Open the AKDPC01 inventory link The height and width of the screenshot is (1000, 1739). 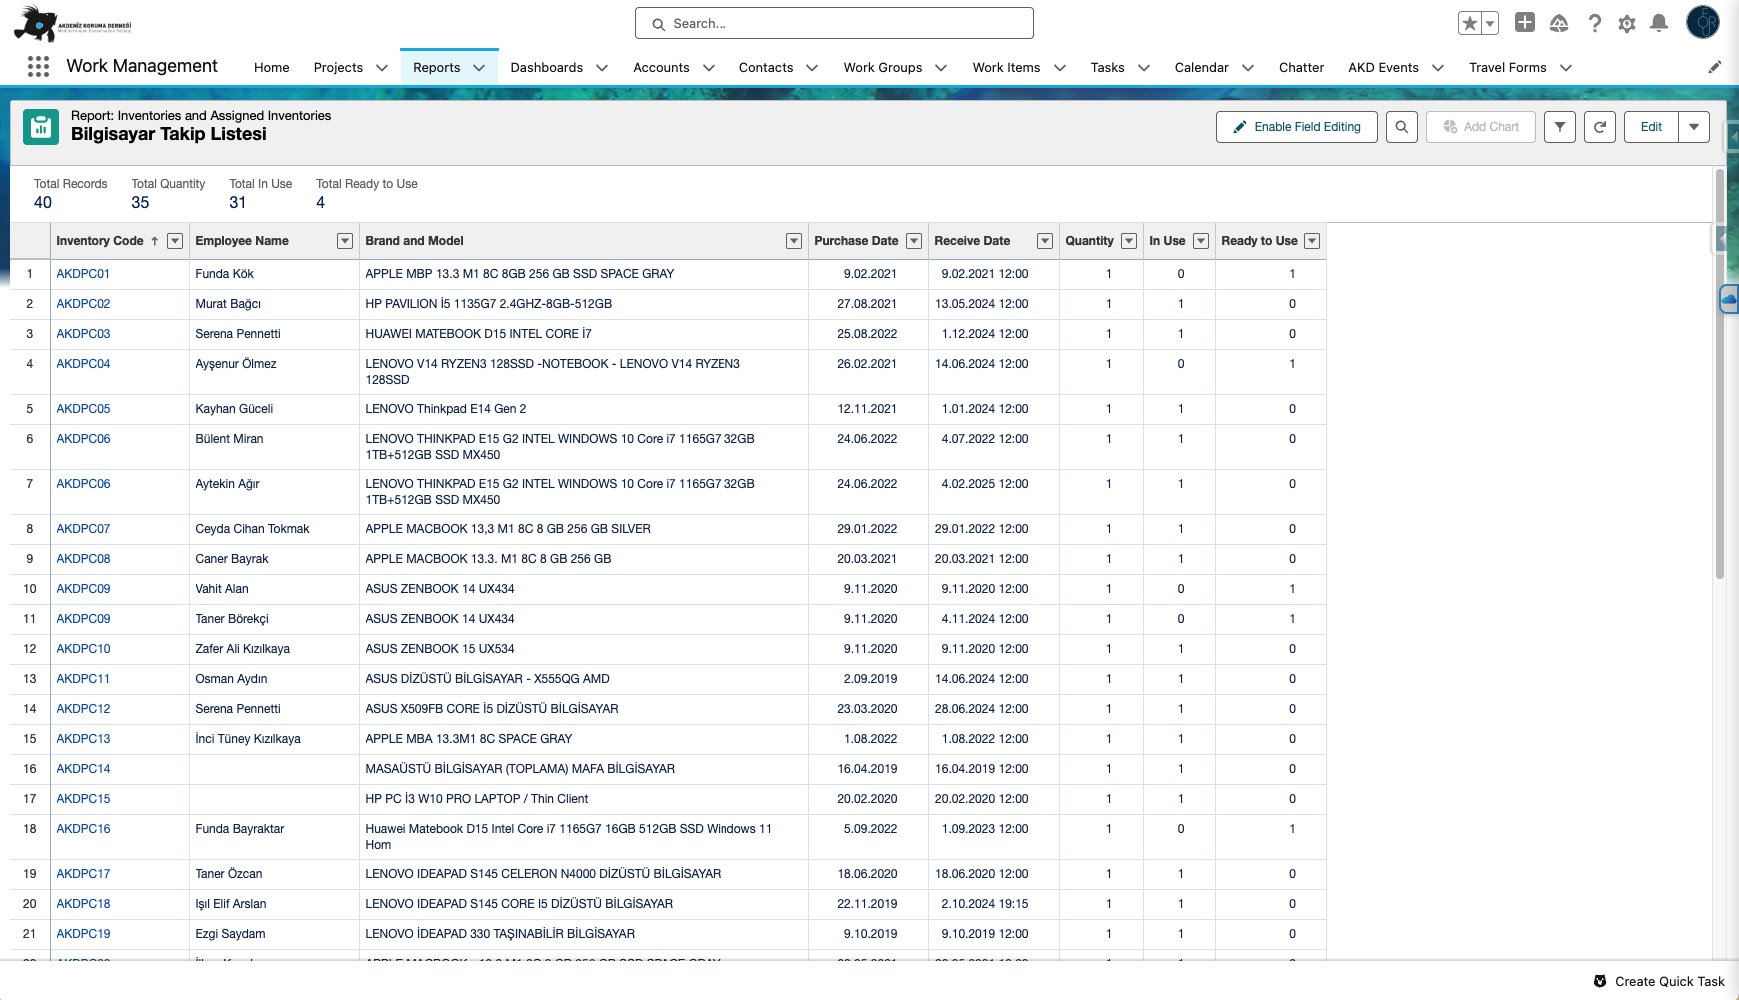click(83, 274)
